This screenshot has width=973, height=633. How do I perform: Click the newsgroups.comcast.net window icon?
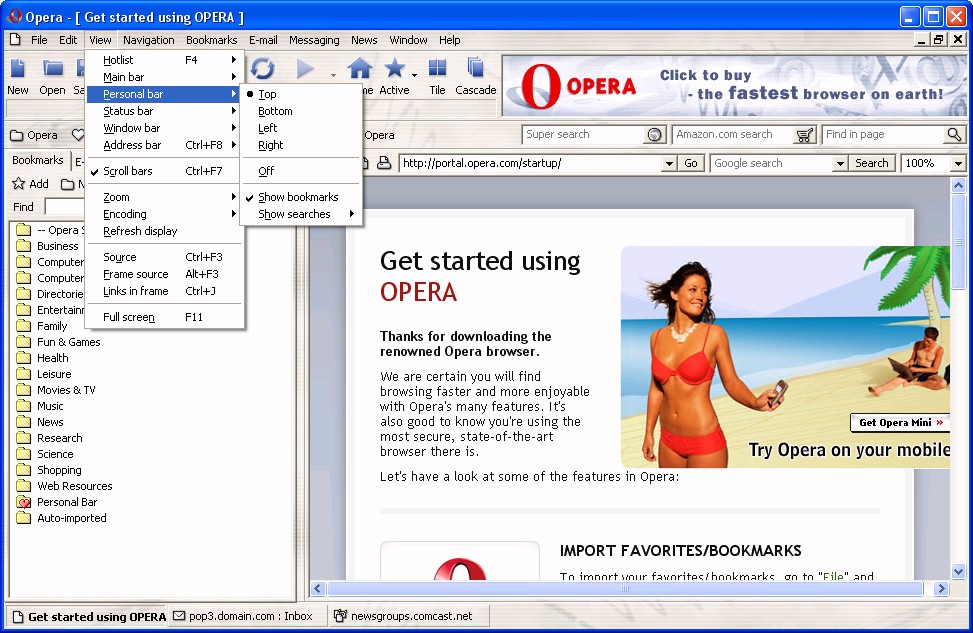tap(340, 616)
